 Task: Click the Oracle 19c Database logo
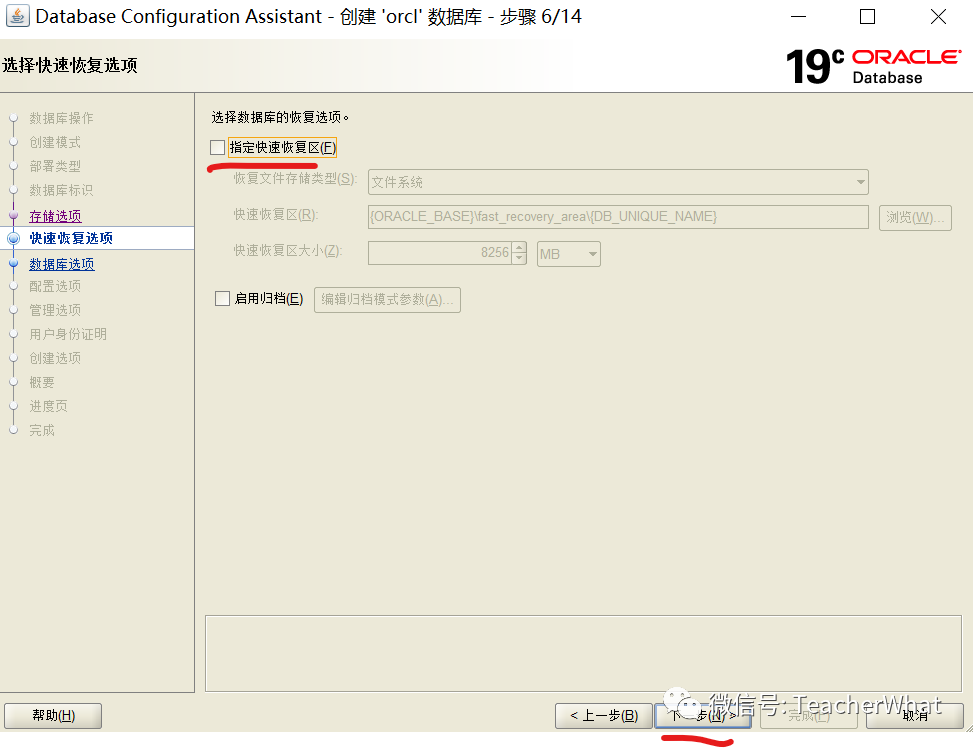tap(873, 66)
